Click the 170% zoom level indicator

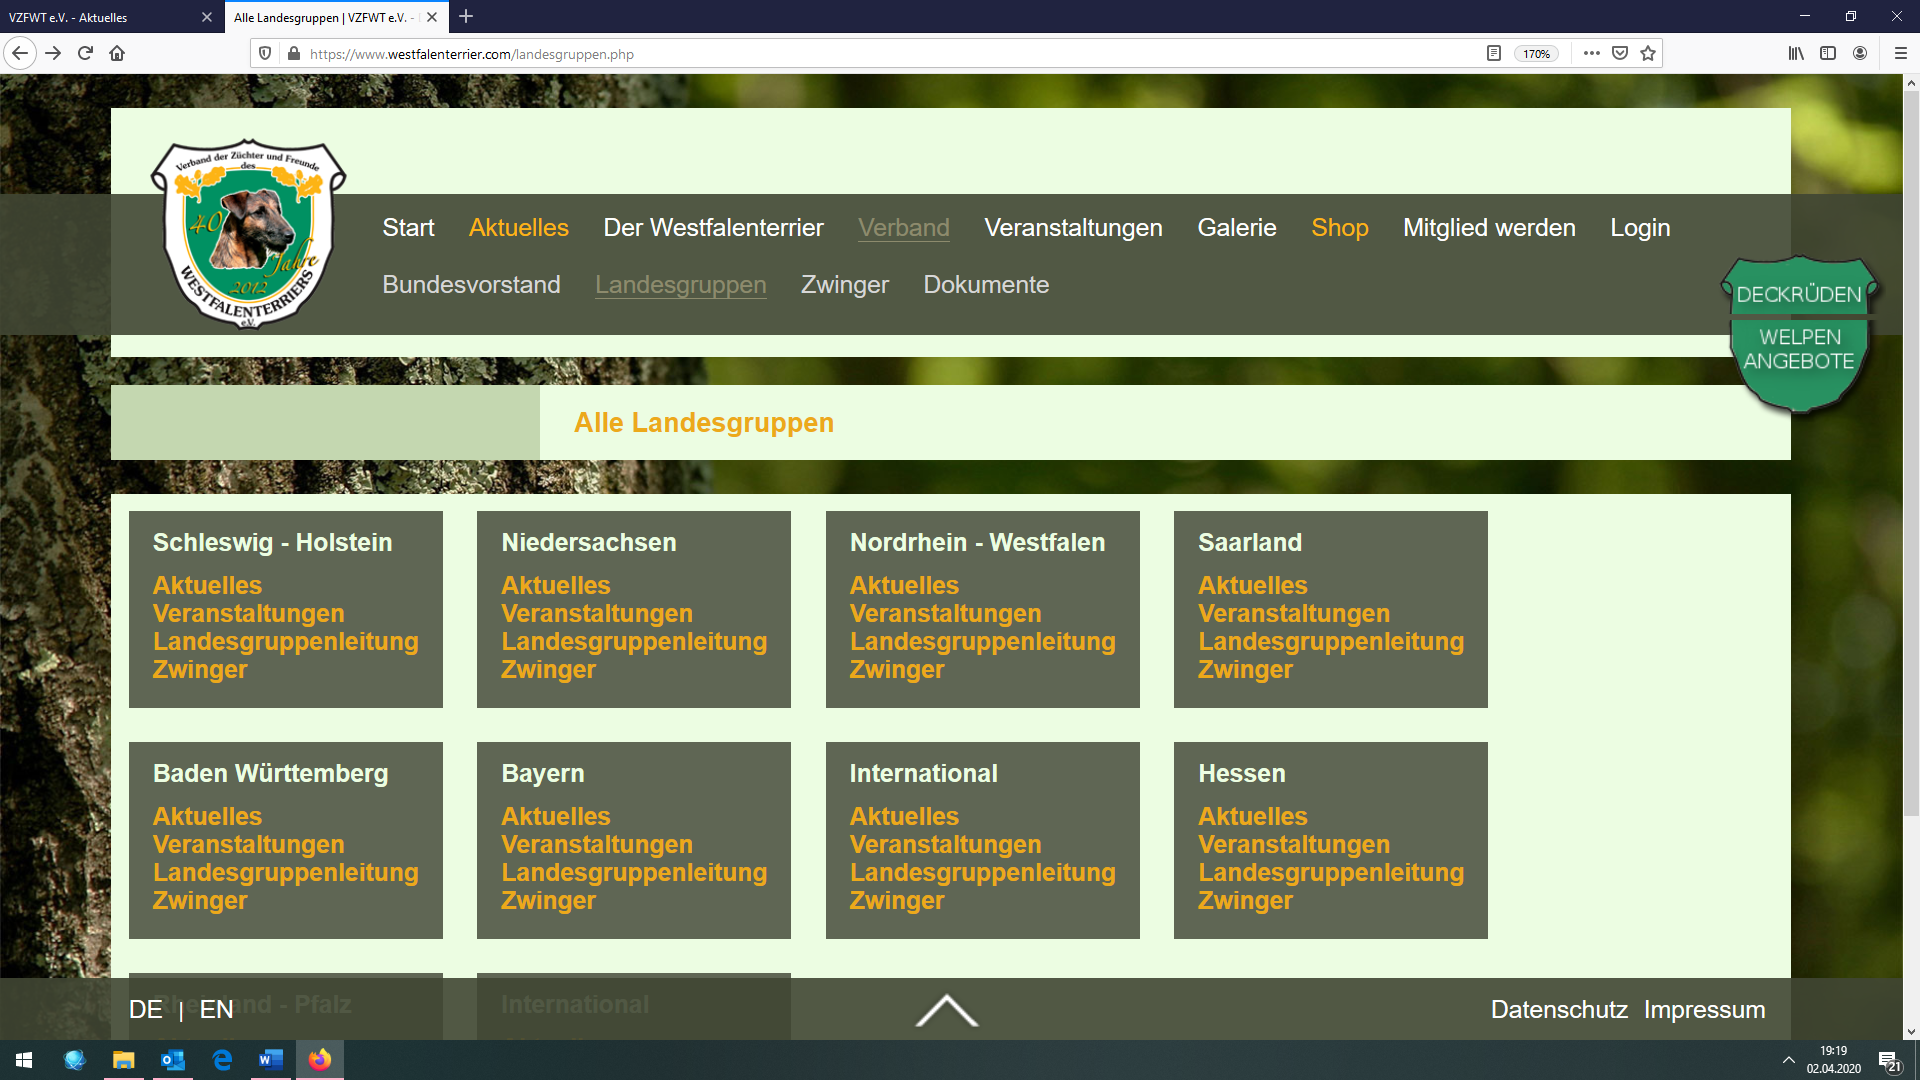(x=1536, y=54)
